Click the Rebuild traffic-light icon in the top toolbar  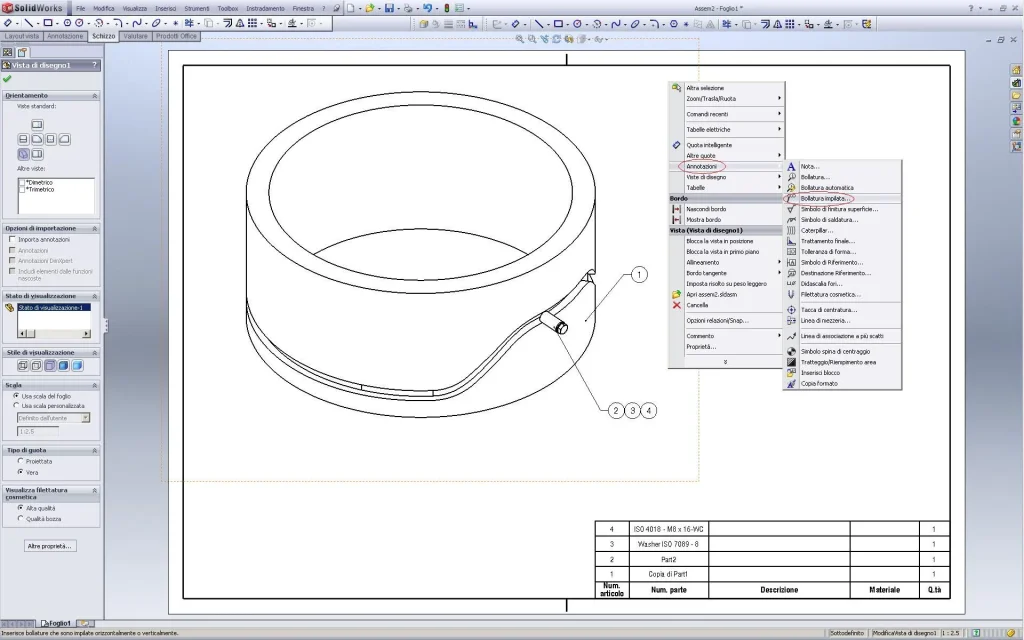pyautogui.click(x=447, y=8)
